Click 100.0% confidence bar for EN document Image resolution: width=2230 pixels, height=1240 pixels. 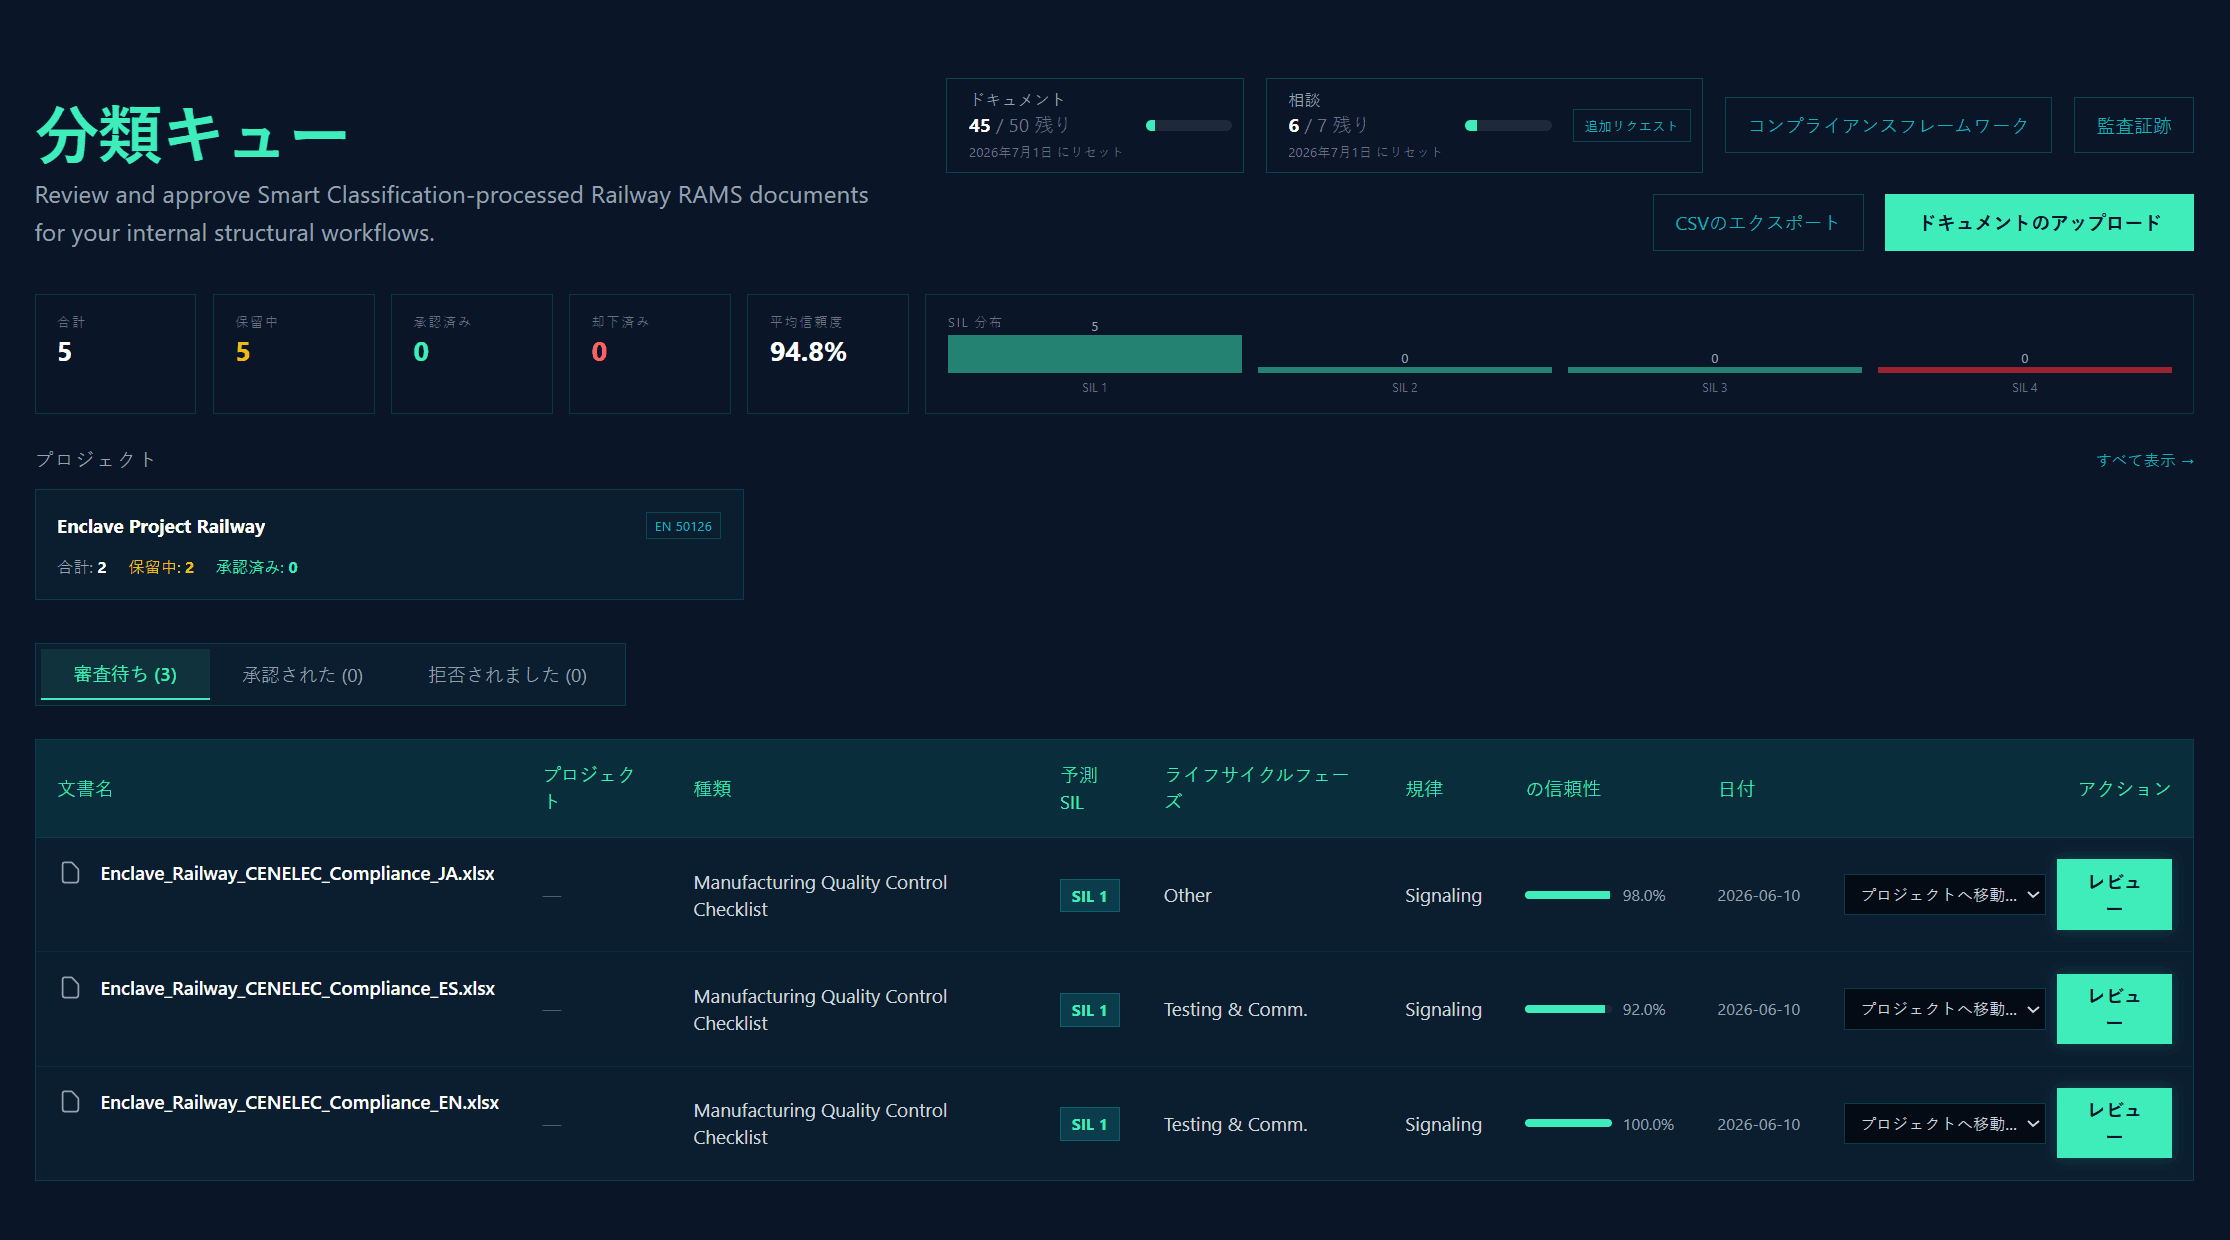click(1568, 1123)
